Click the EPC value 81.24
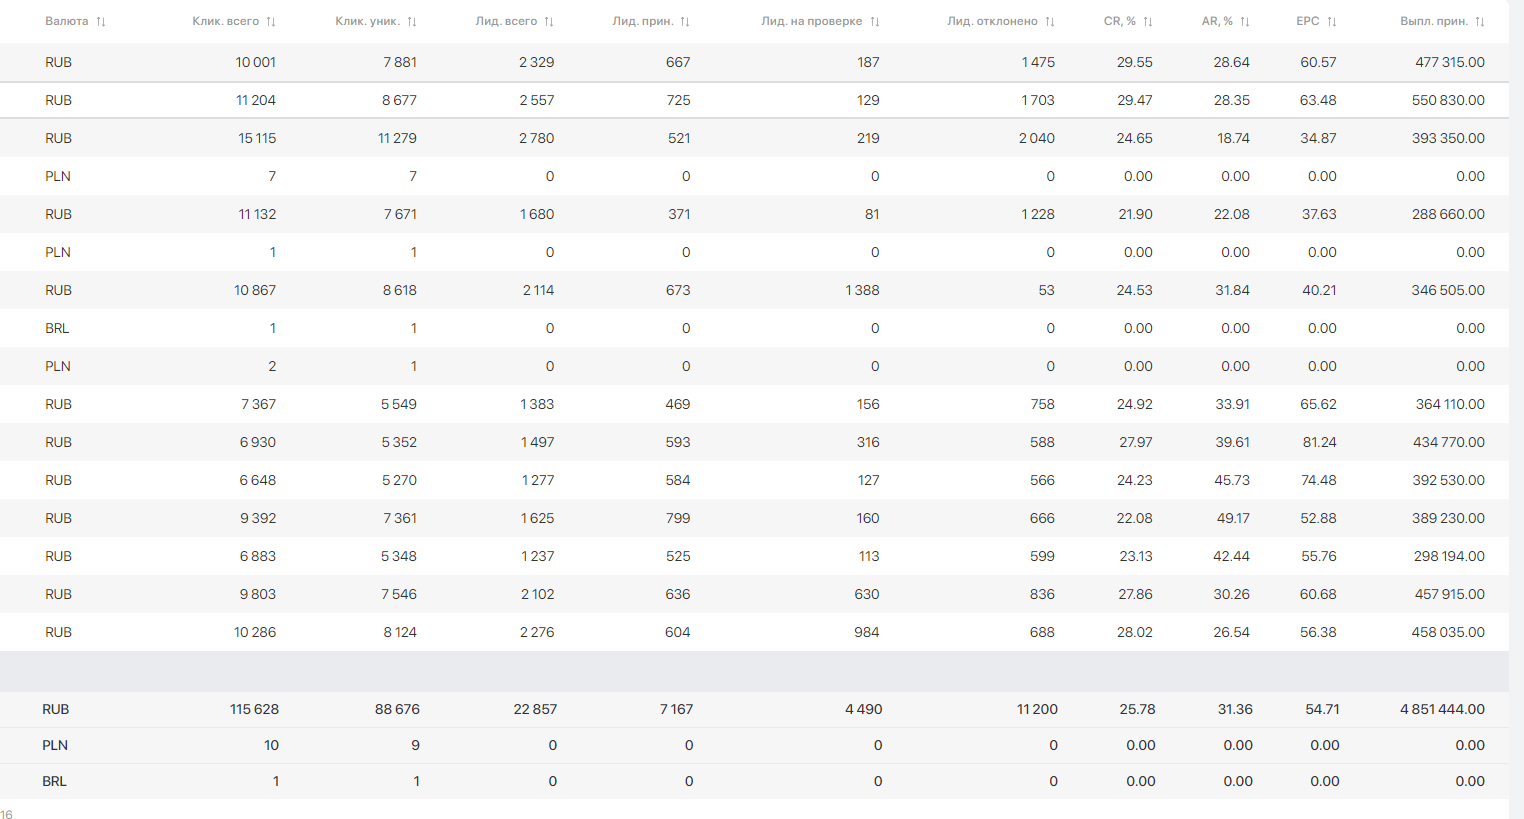 coord(1318,442)
